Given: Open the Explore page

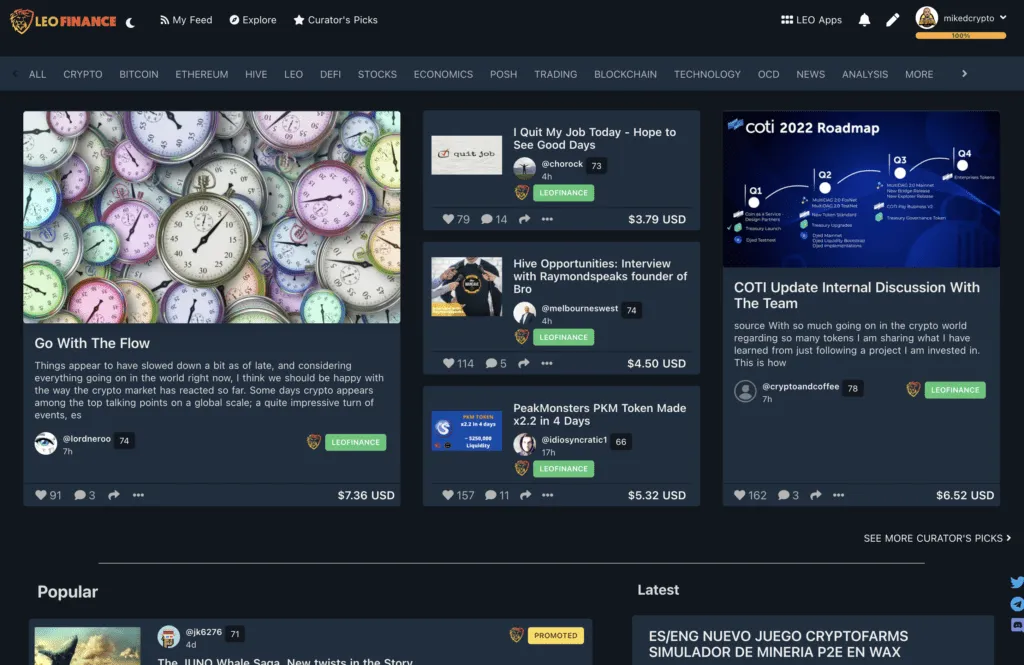Looking at the screenshot, I should [x=253, y=20].
